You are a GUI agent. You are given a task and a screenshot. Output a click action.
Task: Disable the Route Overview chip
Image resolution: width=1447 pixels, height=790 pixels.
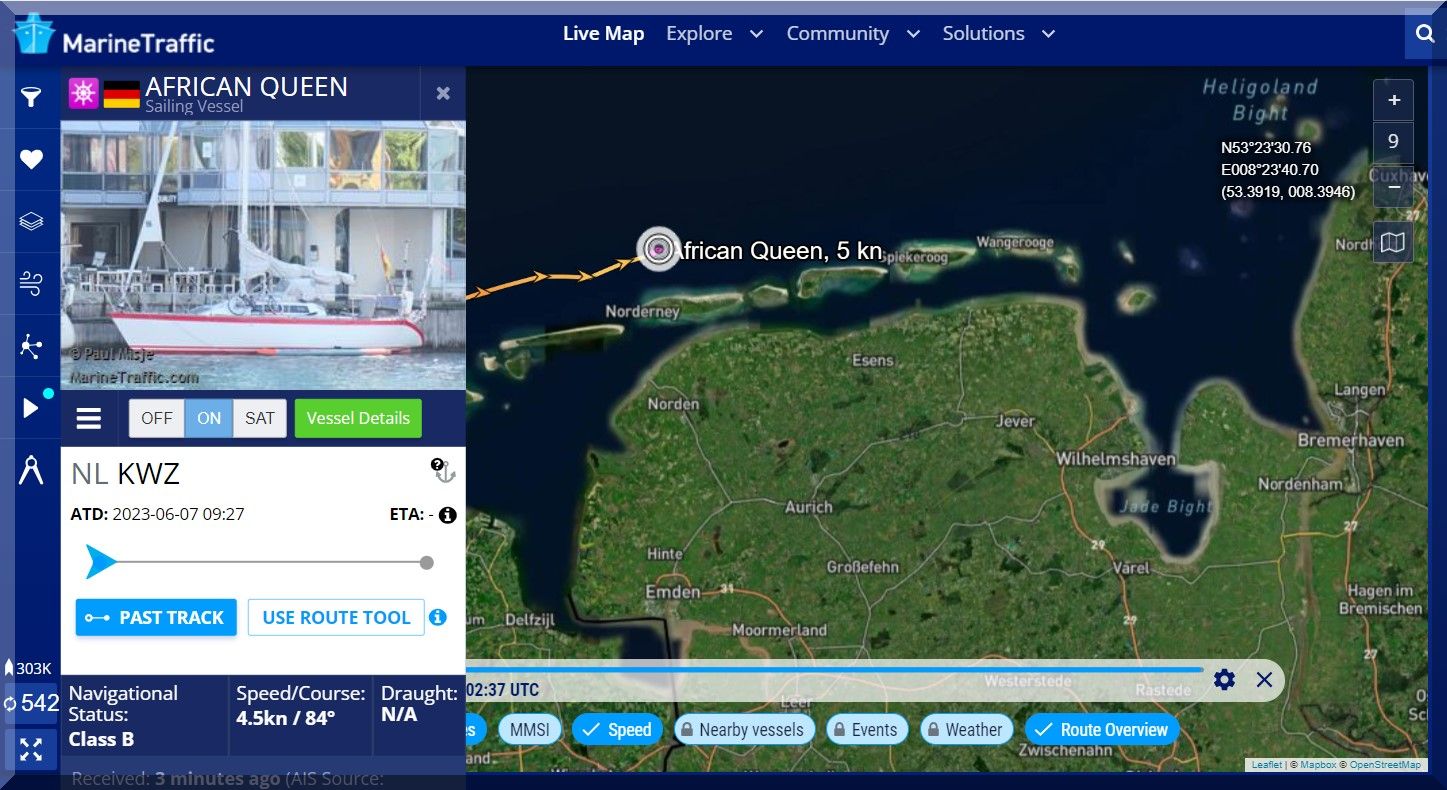(x=1102, y=730)
